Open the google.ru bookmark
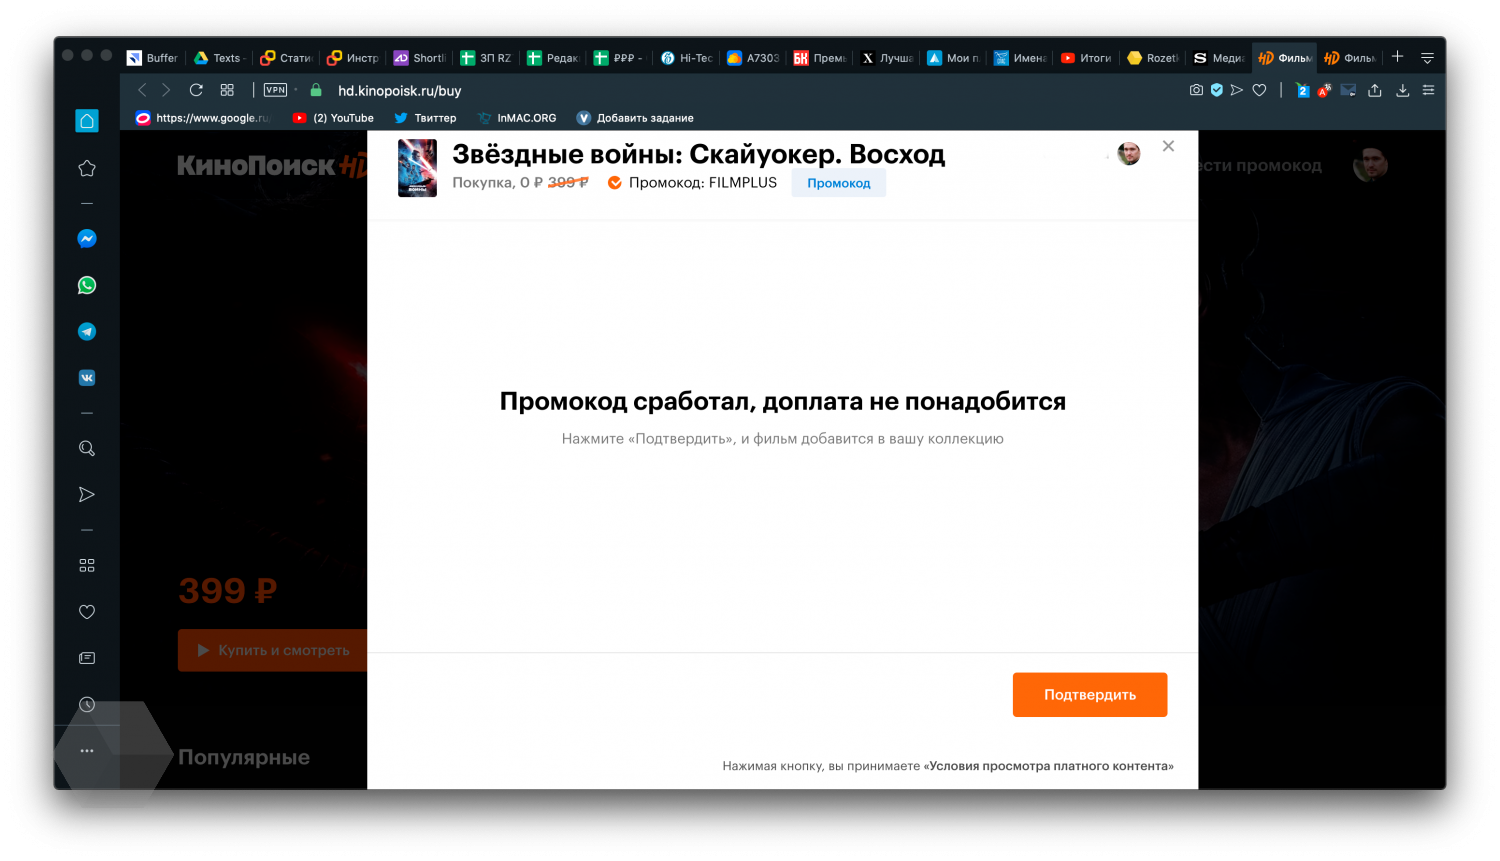 pos(204,118)
